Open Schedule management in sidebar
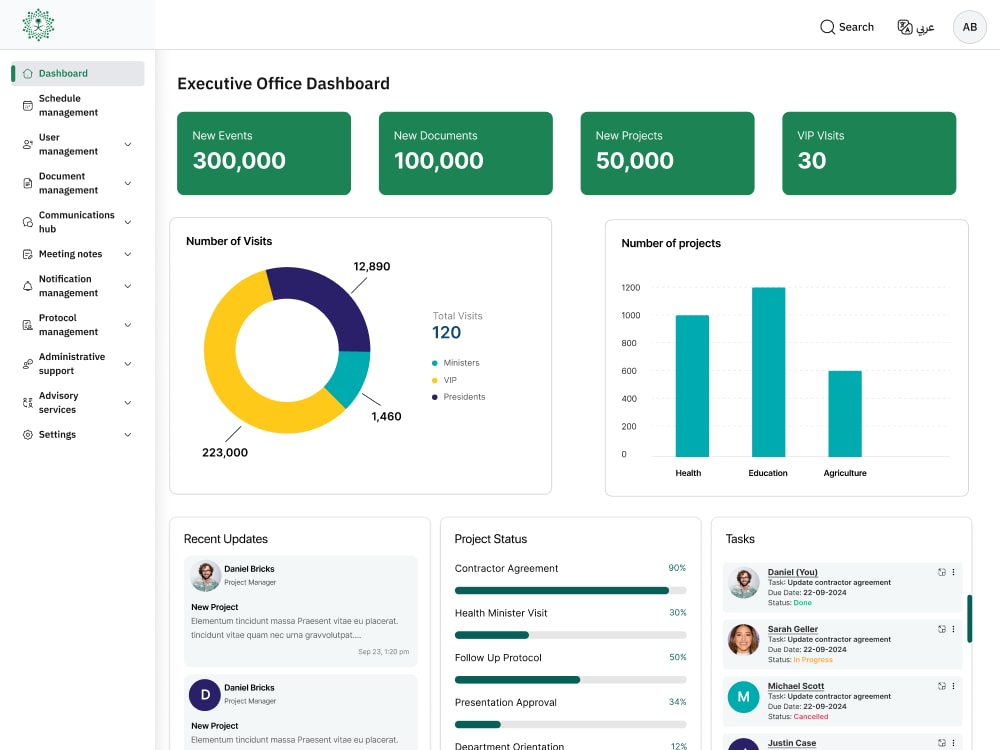1000x750 pixels. (x=68, y=106)
